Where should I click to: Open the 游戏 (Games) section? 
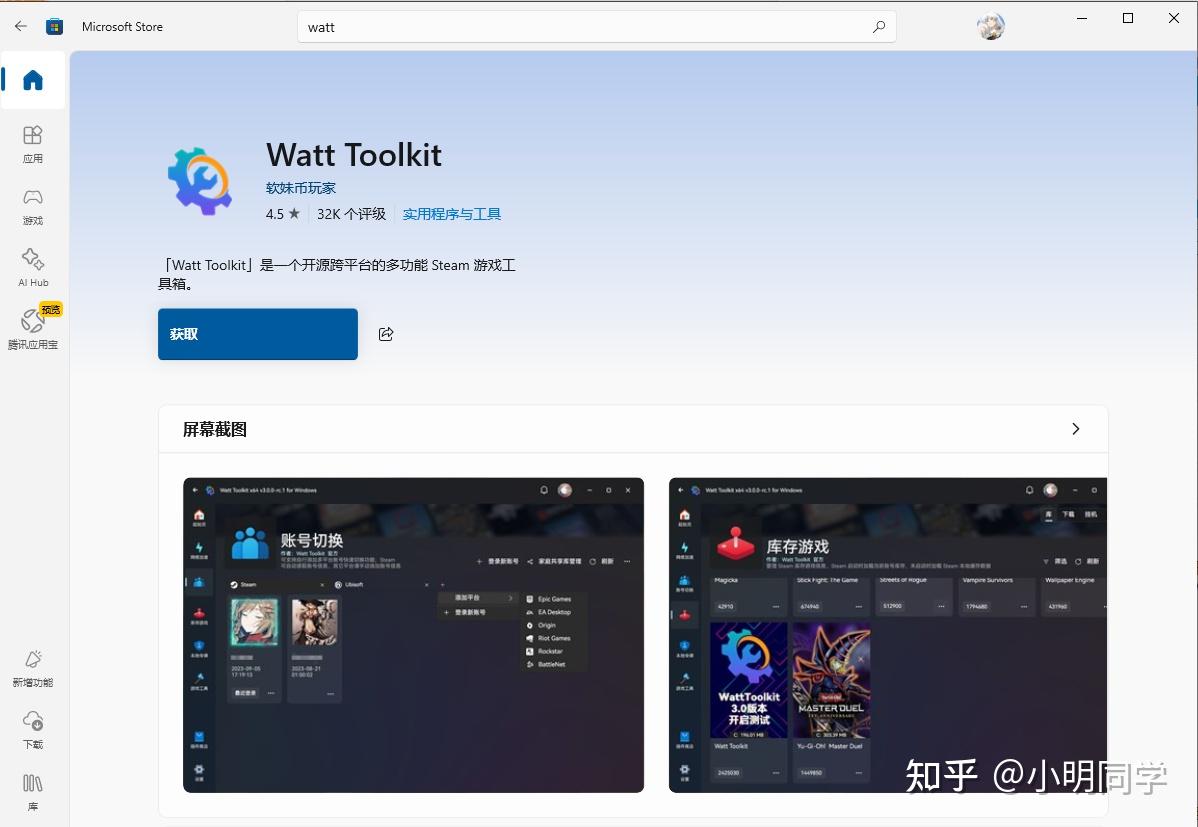tap(32, 205)
